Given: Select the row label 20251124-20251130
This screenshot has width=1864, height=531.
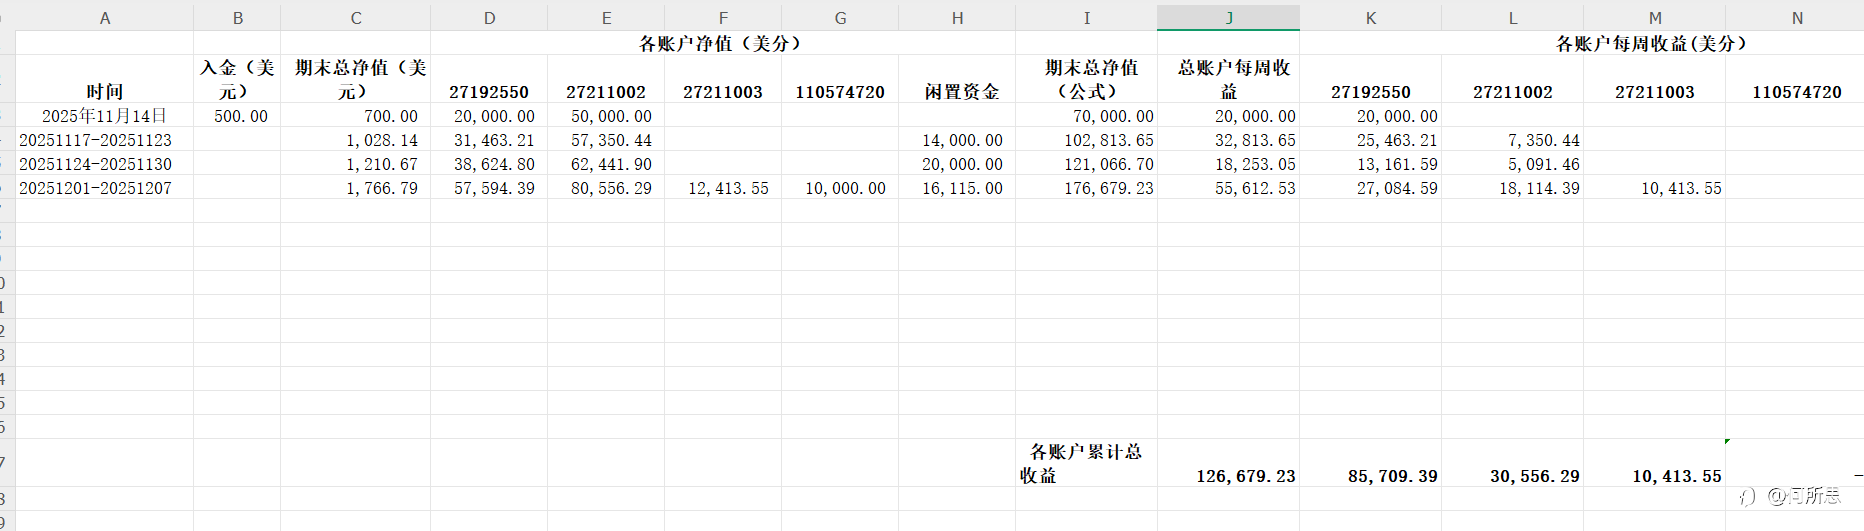Looking at the screenshot, I should click(105, 163).
